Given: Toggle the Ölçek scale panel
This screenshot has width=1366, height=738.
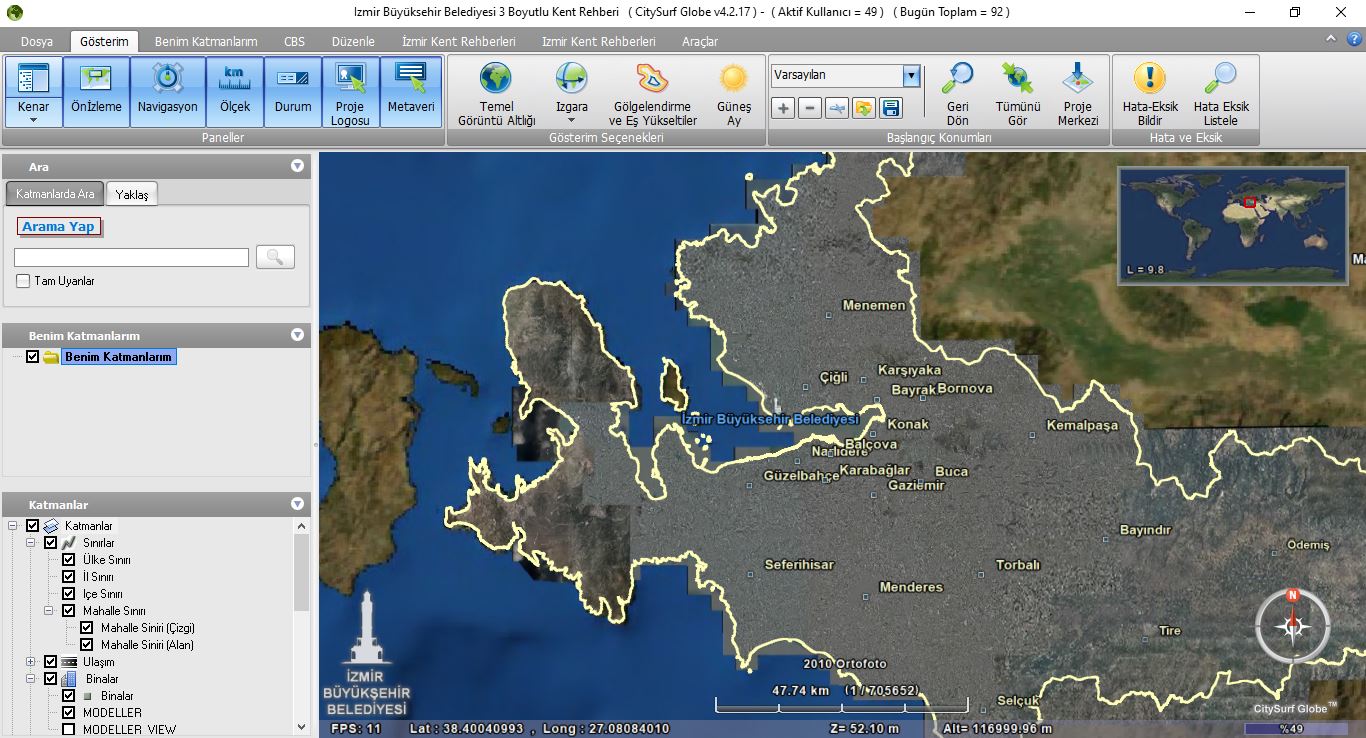Looking at the screenshot, I should click(235, 92).
